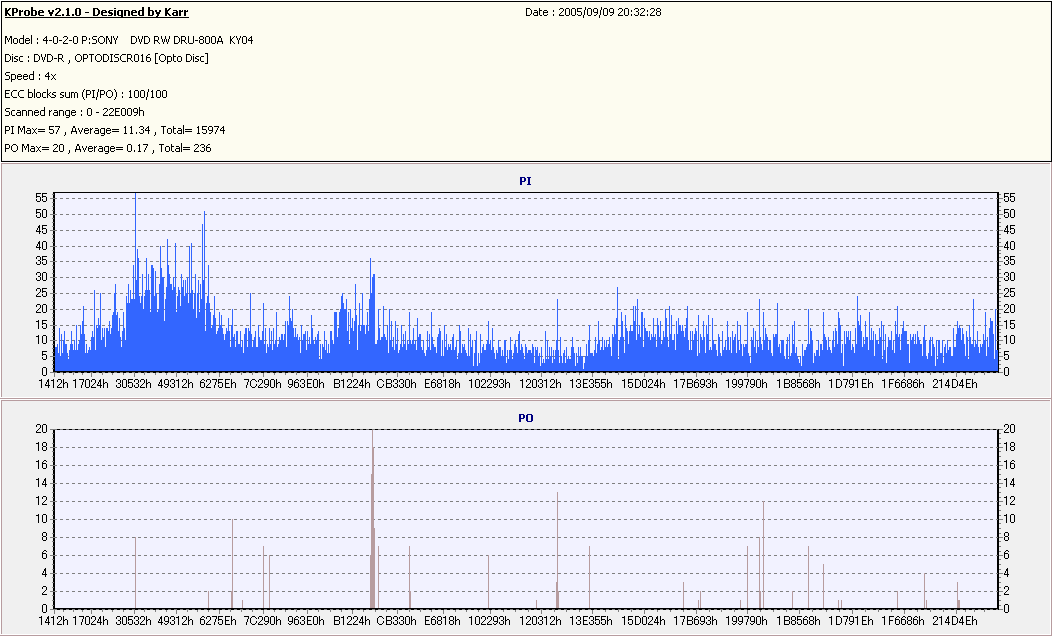Click the Speed 4x line
The width and height of the screenshot is (1052, 636).
coord(30,76)
